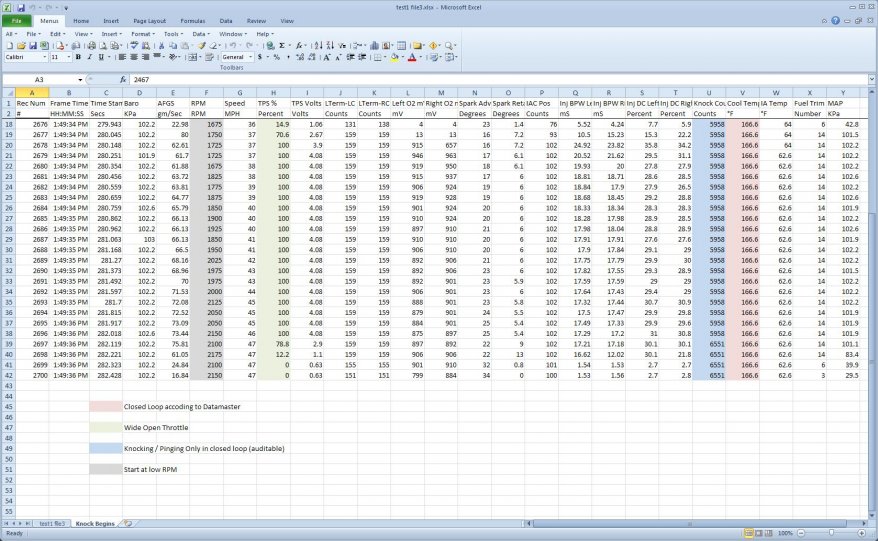Open the File tab
878x541 pixels.
pyautogui.click(x=16, y=21)
